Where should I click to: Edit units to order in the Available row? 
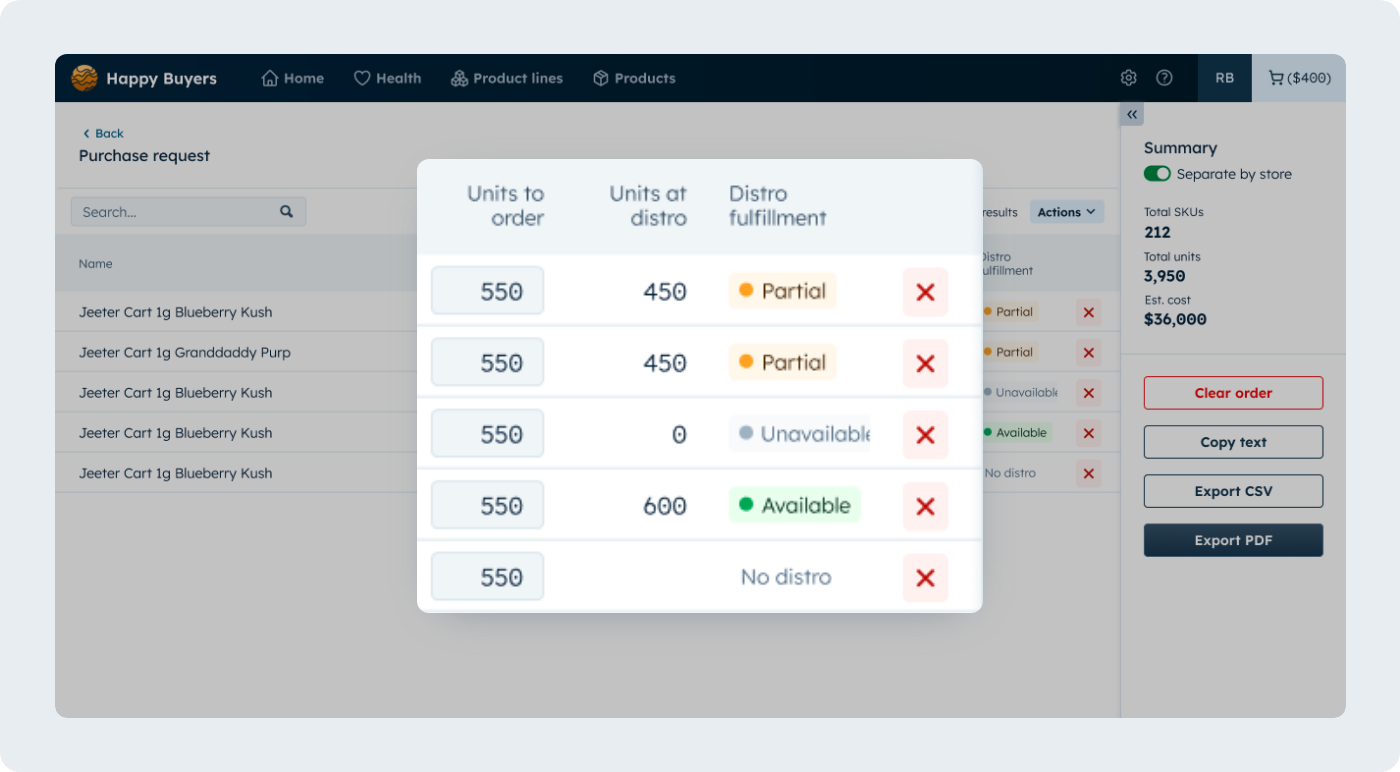tap(487, 505)
